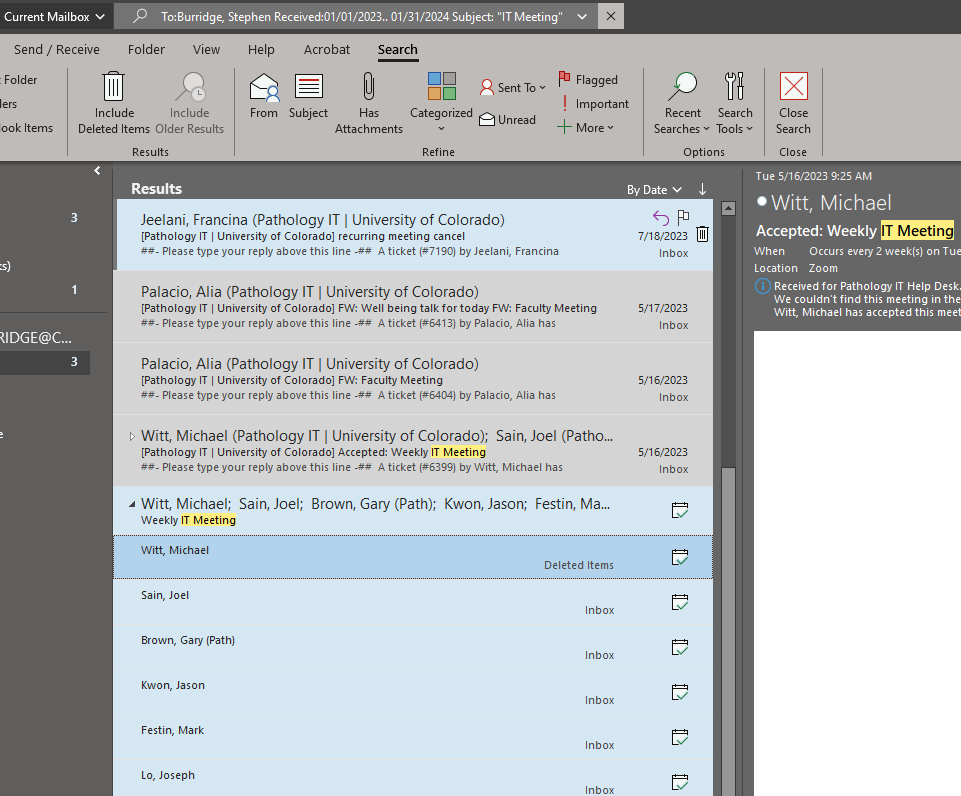Screen dimensions: 961x796
Task: Open Categorized filter color squares
Action: (441, 86)
